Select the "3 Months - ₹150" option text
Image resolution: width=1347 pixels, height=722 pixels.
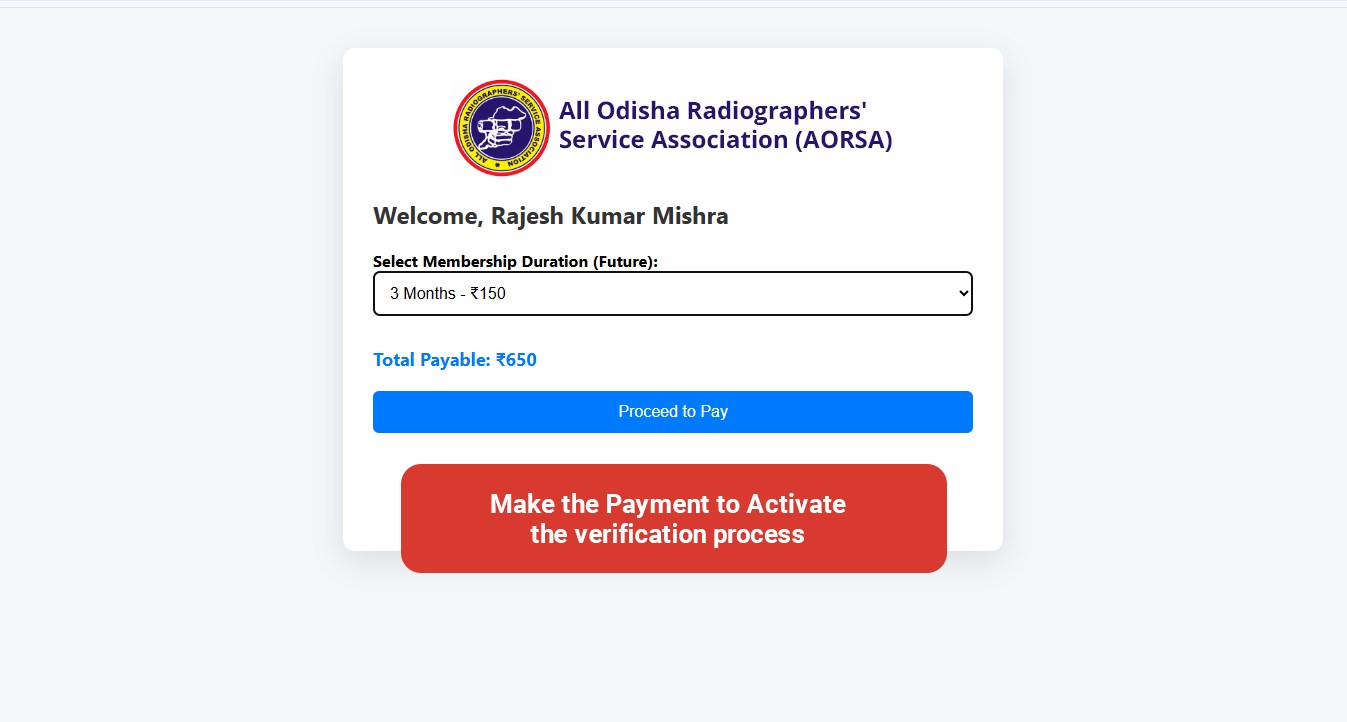pos(447,294)
